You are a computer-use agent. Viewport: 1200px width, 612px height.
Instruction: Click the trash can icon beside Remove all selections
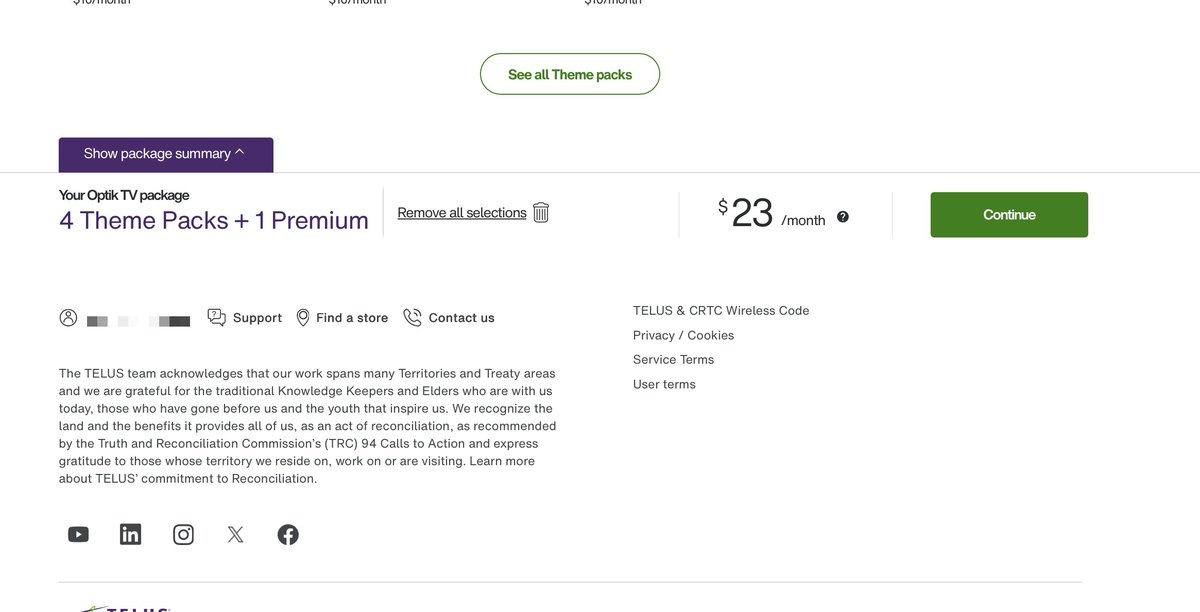click(x=541, y=213)
